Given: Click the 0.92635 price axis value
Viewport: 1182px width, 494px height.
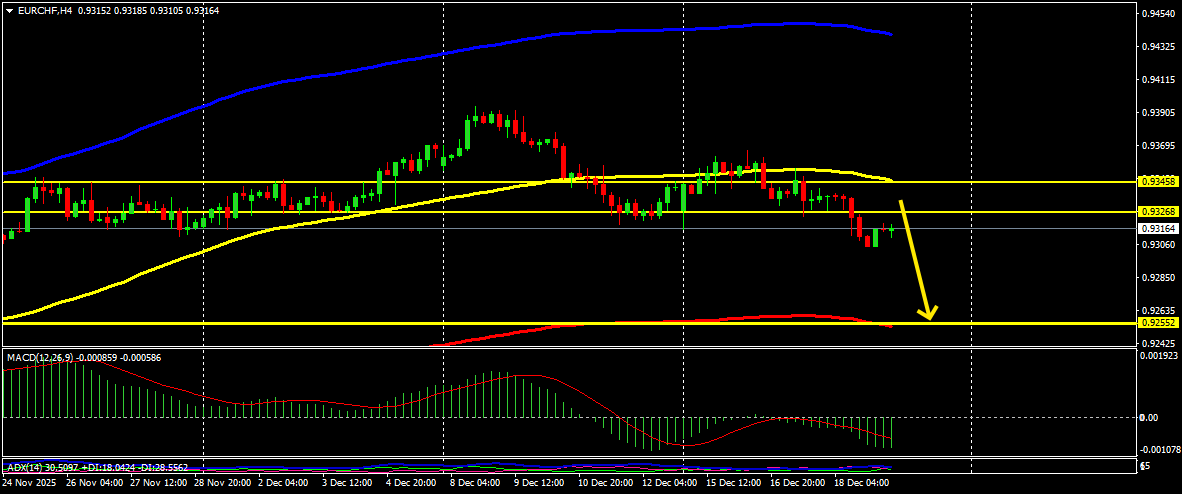Looking at the screenshot, I should [x=1159, y=310].
